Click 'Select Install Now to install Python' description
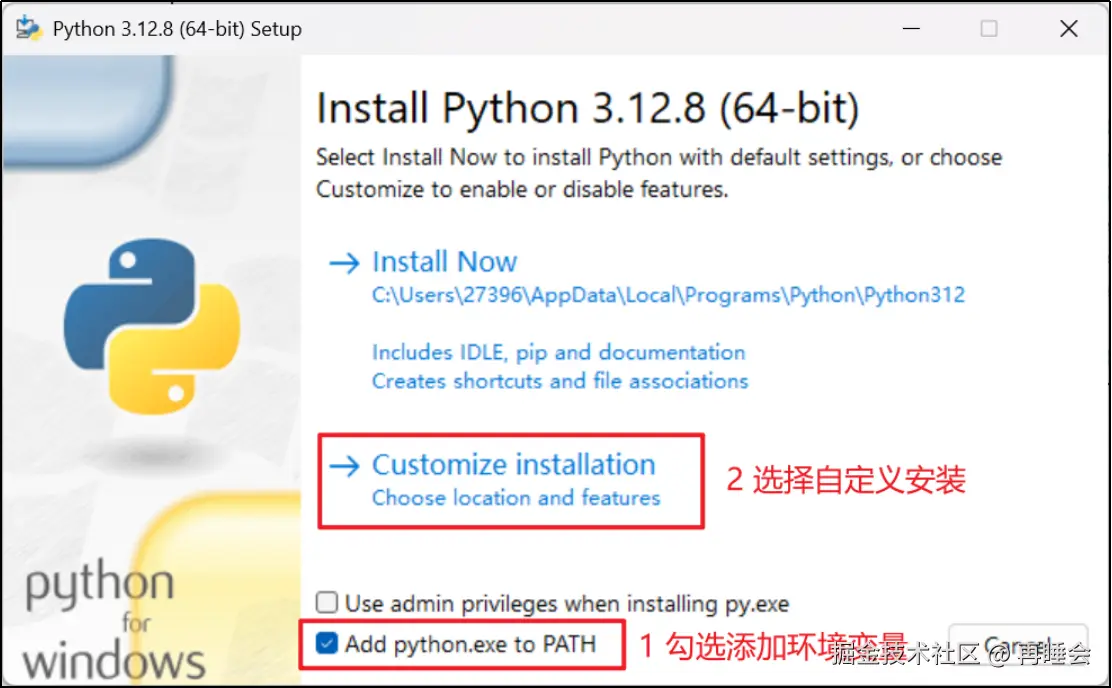The width and height of the screenshot is (1112, 688). [x=659, y=173]
